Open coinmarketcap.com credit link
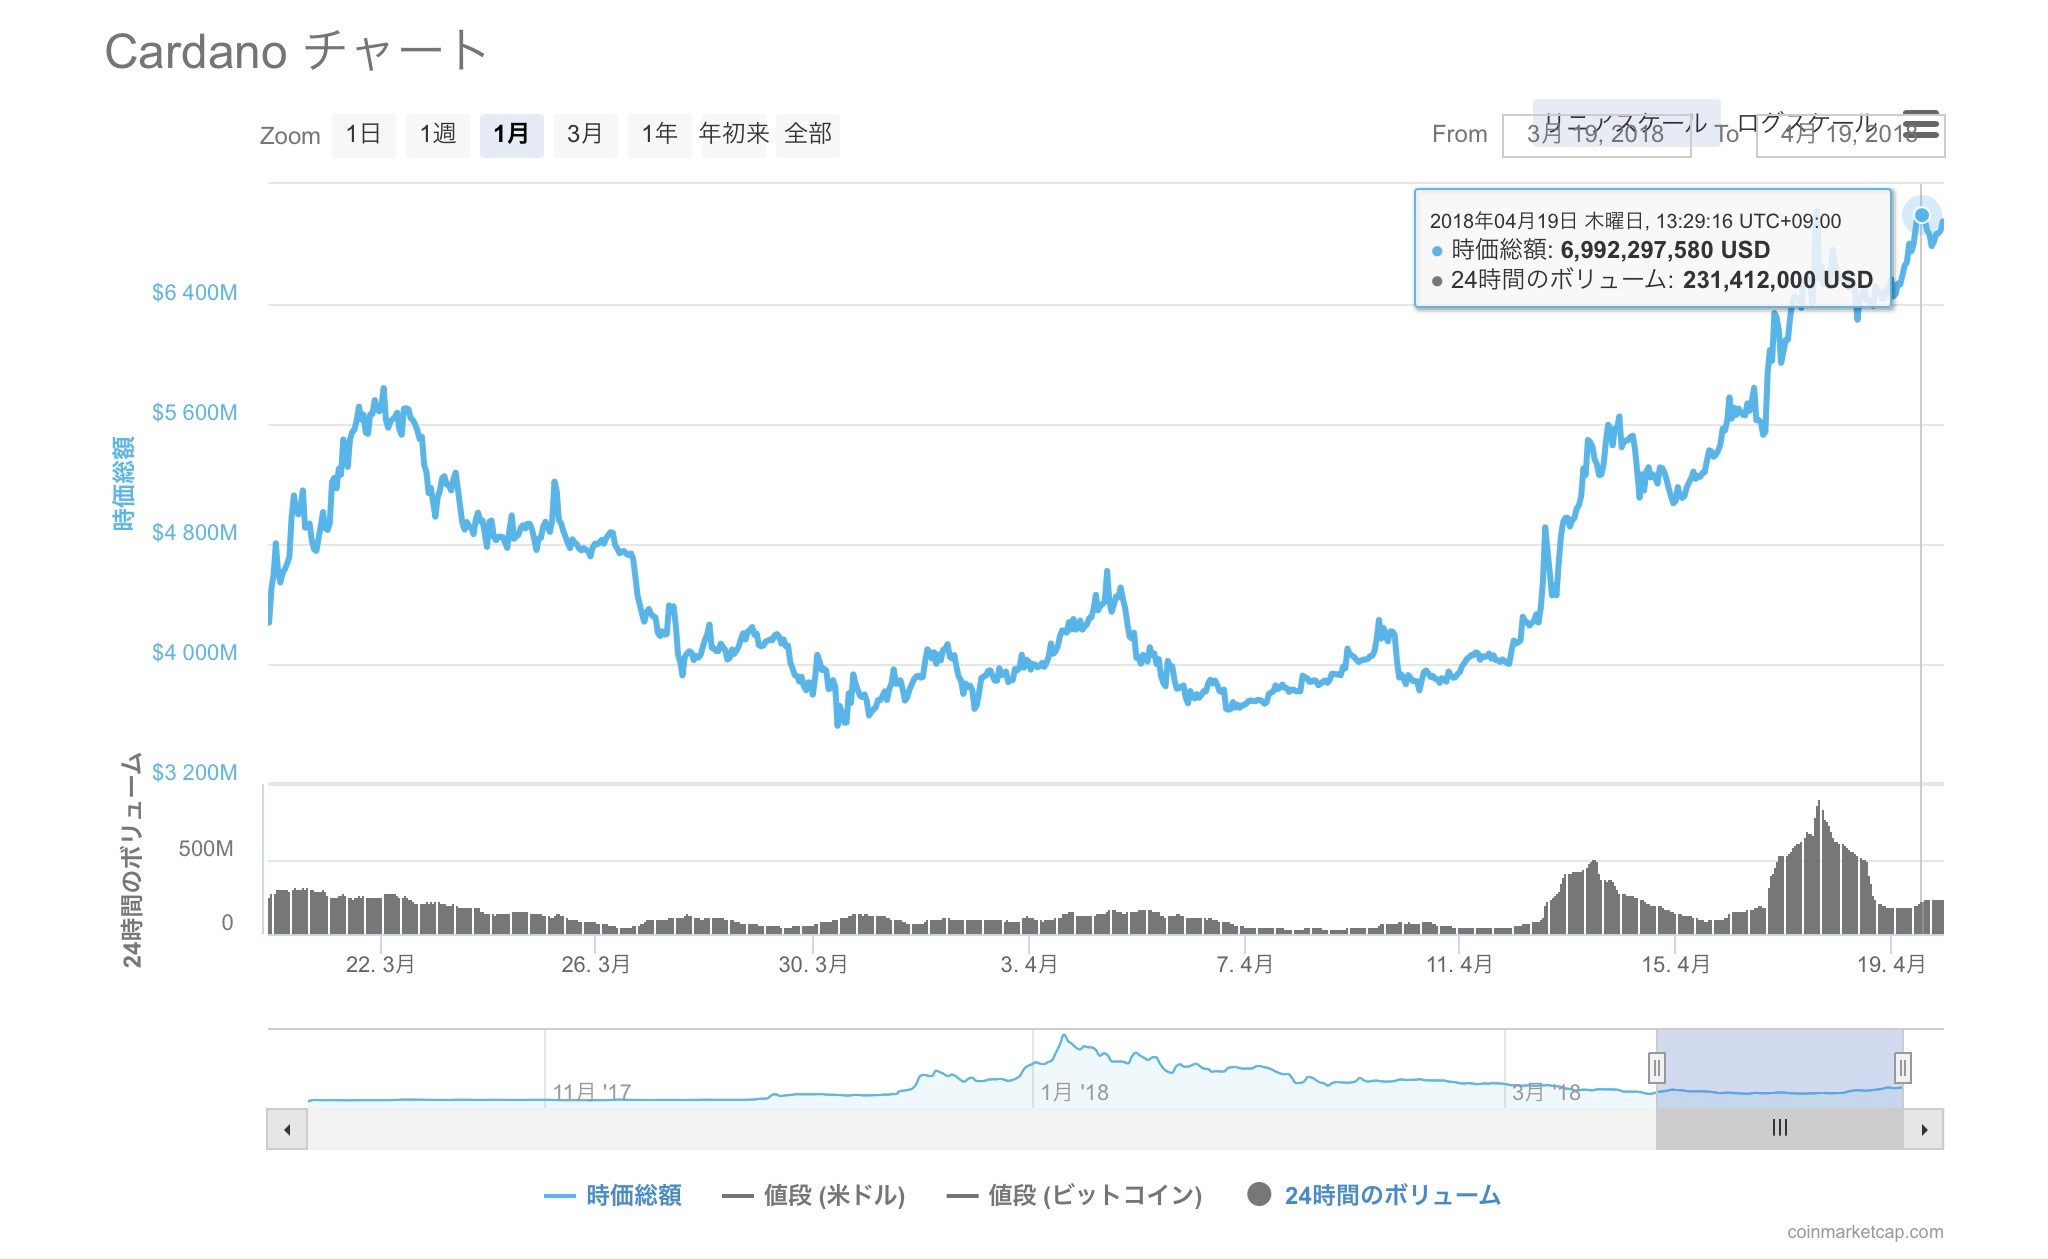 tap(1865, 1232)
